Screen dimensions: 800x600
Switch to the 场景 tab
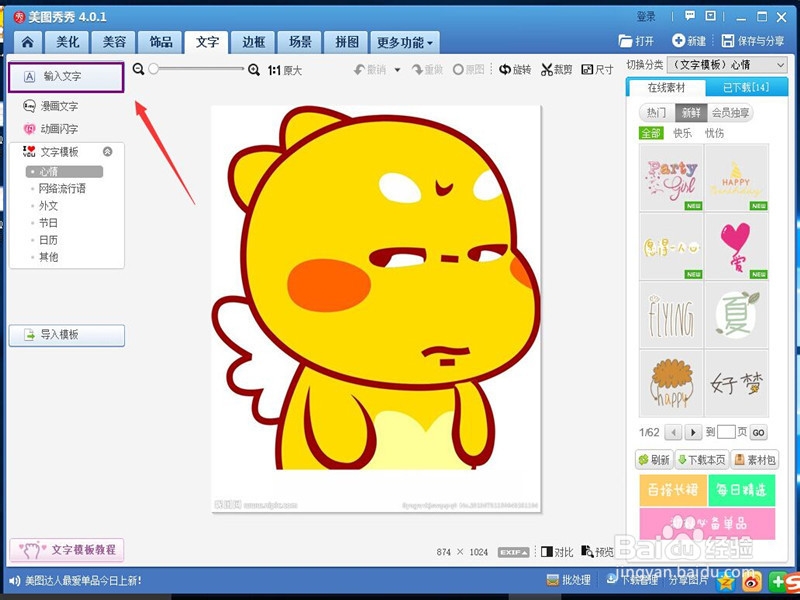click(x=300, y=42)
